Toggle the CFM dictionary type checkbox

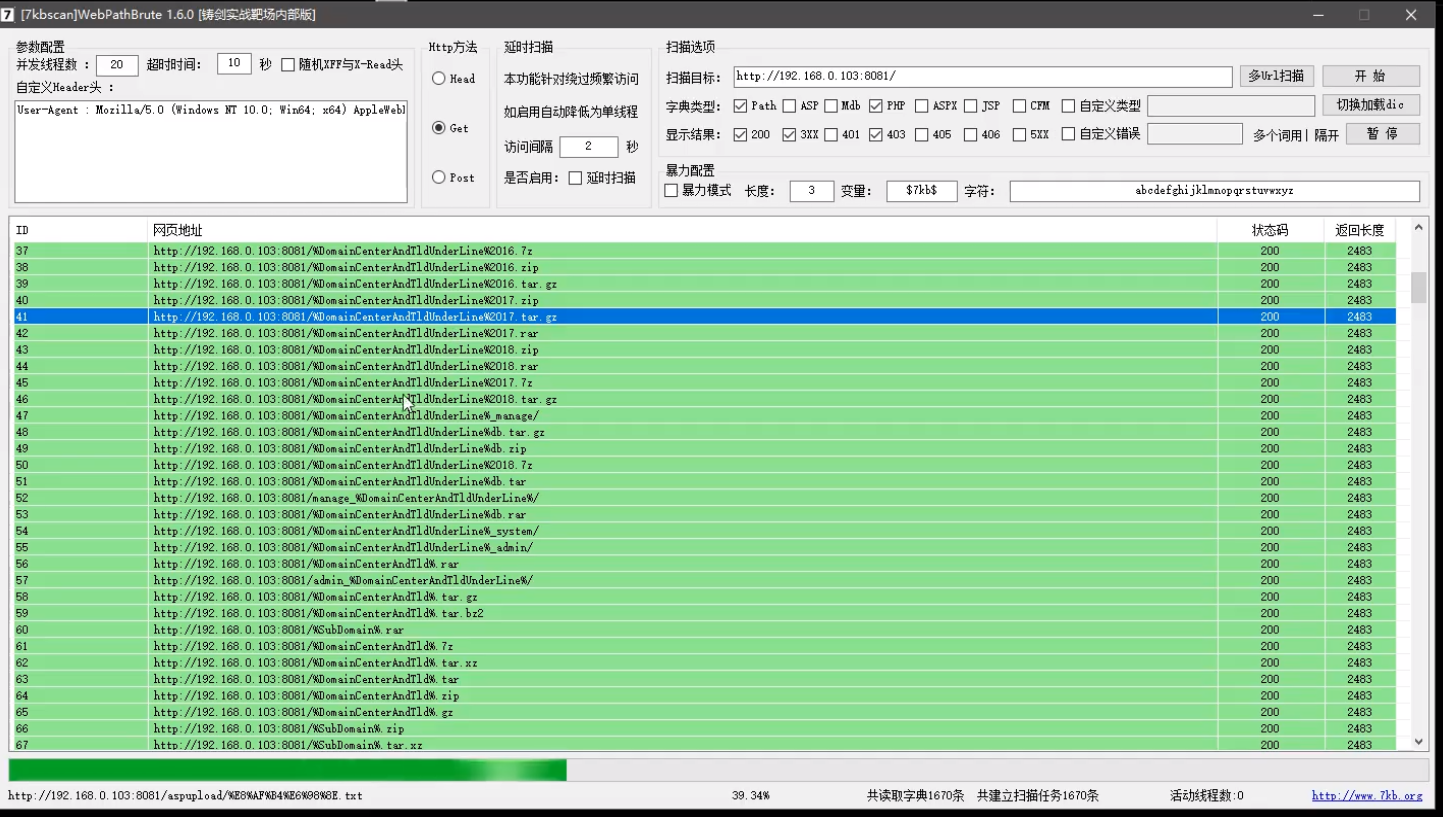[1019, 106]
